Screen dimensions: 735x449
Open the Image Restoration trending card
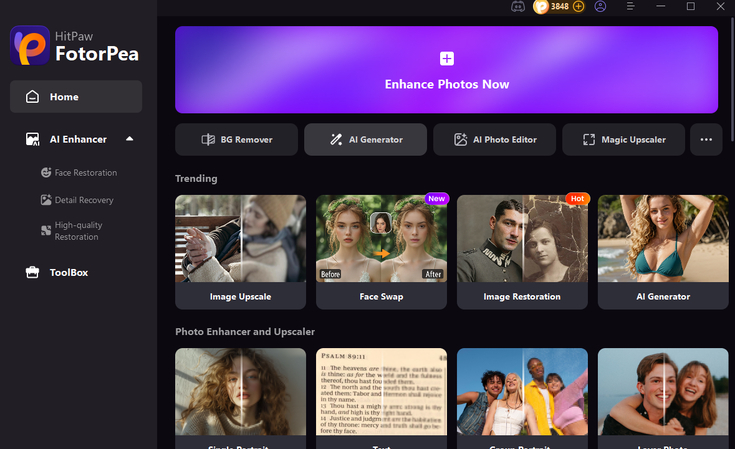click(x=522, y=252)
